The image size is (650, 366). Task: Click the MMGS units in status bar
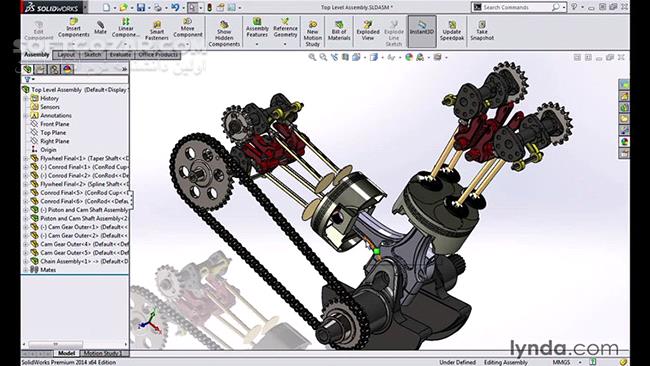point(561,362)
